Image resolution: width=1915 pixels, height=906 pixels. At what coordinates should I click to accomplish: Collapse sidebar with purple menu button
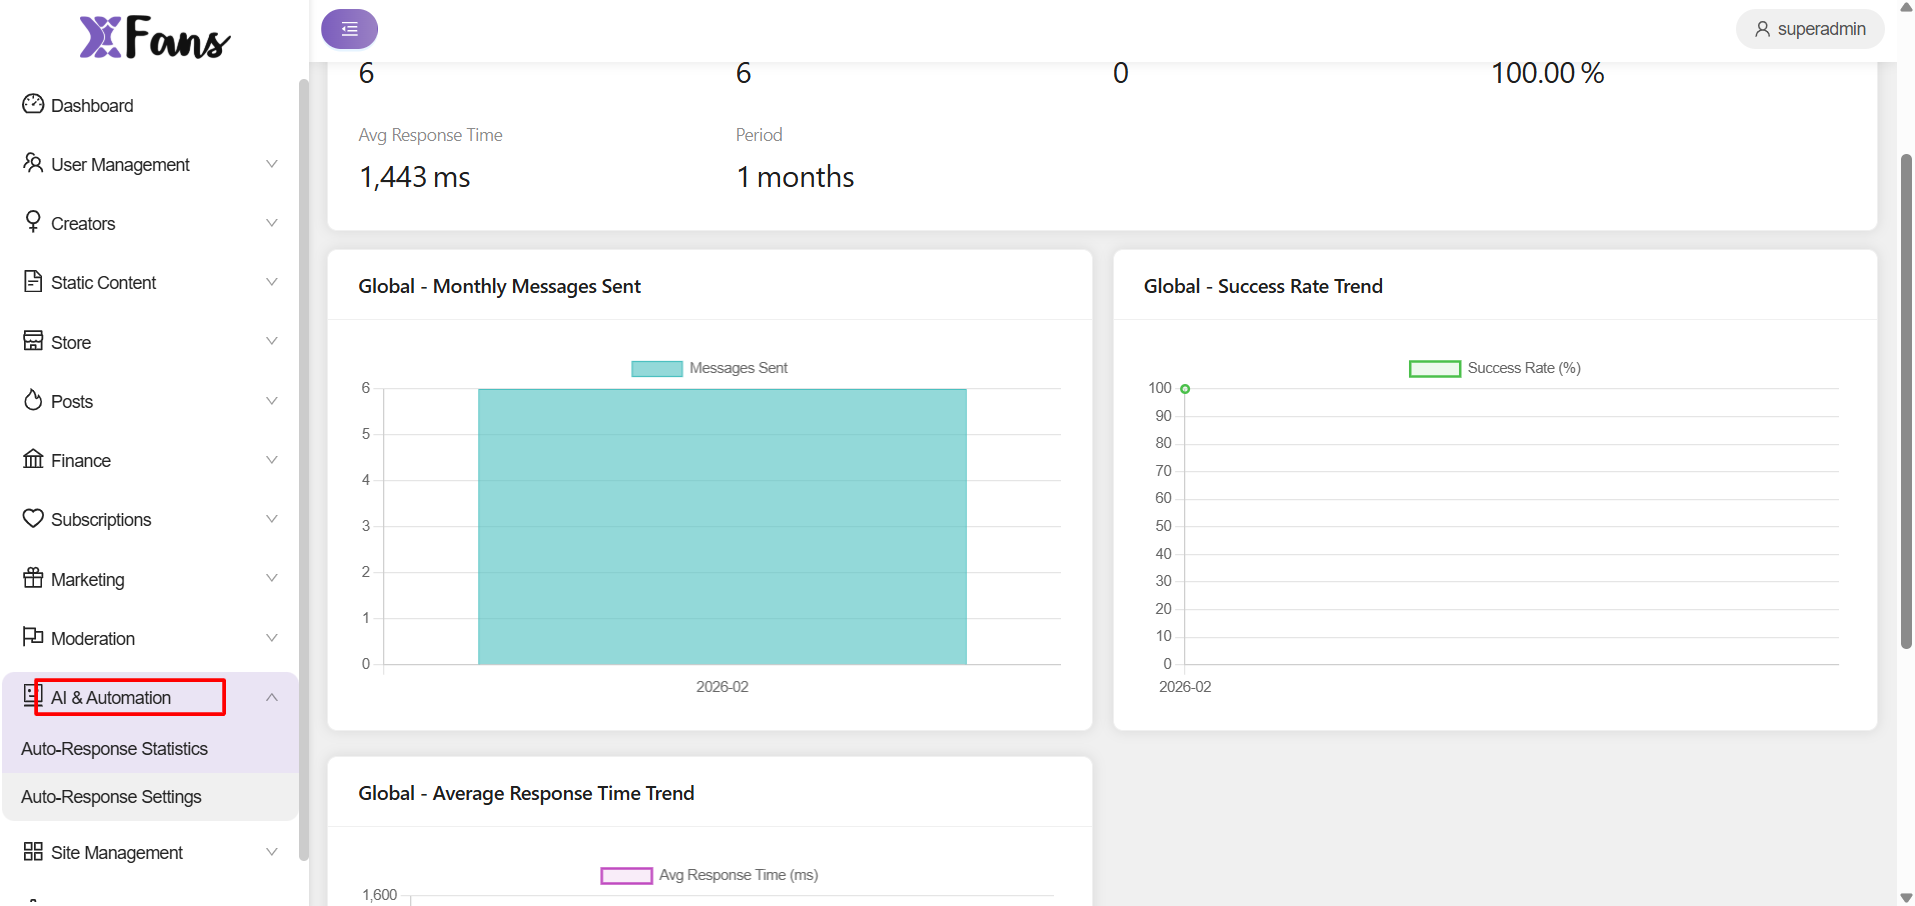[x=349, y=29]
